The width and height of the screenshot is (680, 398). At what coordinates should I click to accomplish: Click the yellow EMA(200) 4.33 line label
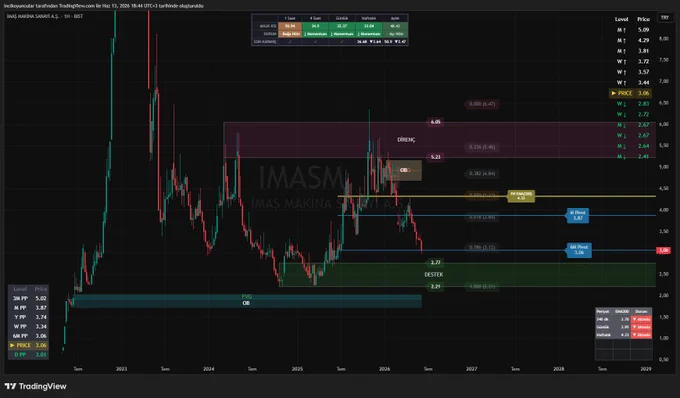pos(521,196)
